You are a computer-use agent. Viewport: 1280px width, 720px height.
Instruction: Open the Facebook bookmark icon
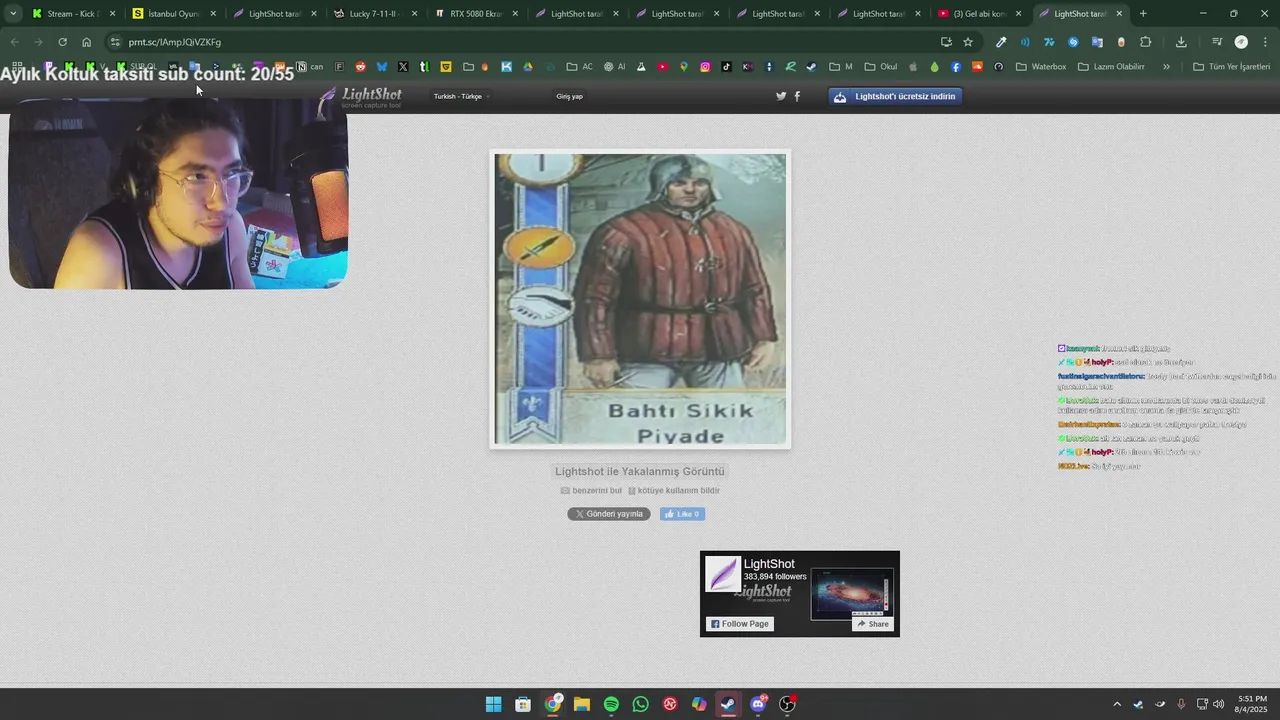(x=955, y=67)
